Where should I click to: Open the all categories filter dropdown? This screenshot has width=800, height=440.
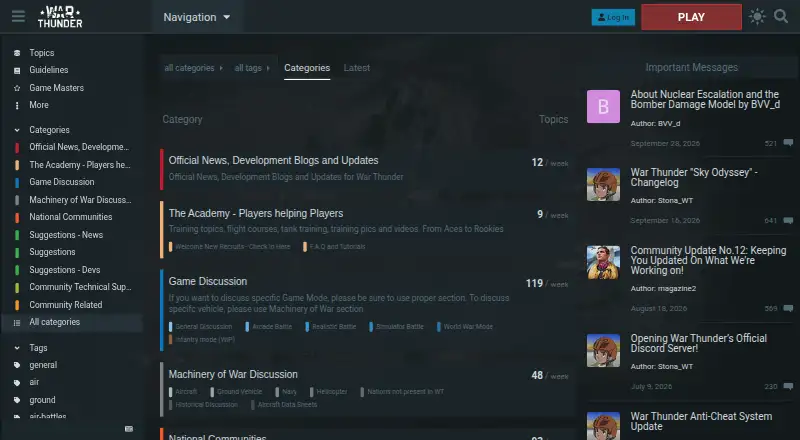tap(194, 68)
